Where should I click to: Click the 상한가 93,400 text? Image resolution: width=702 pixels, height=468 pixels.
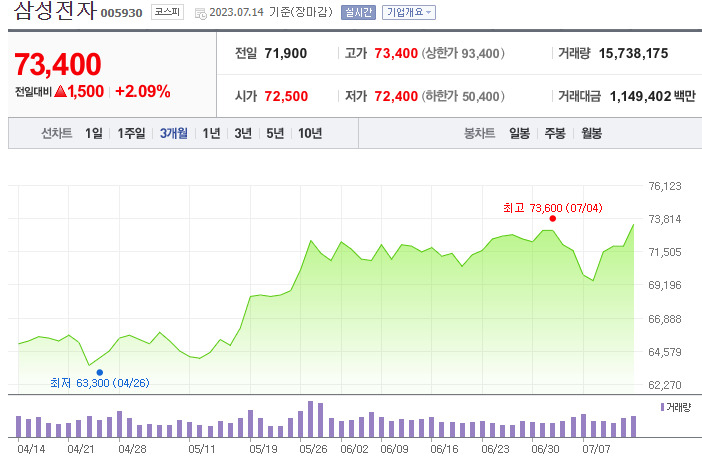(463, 53)
